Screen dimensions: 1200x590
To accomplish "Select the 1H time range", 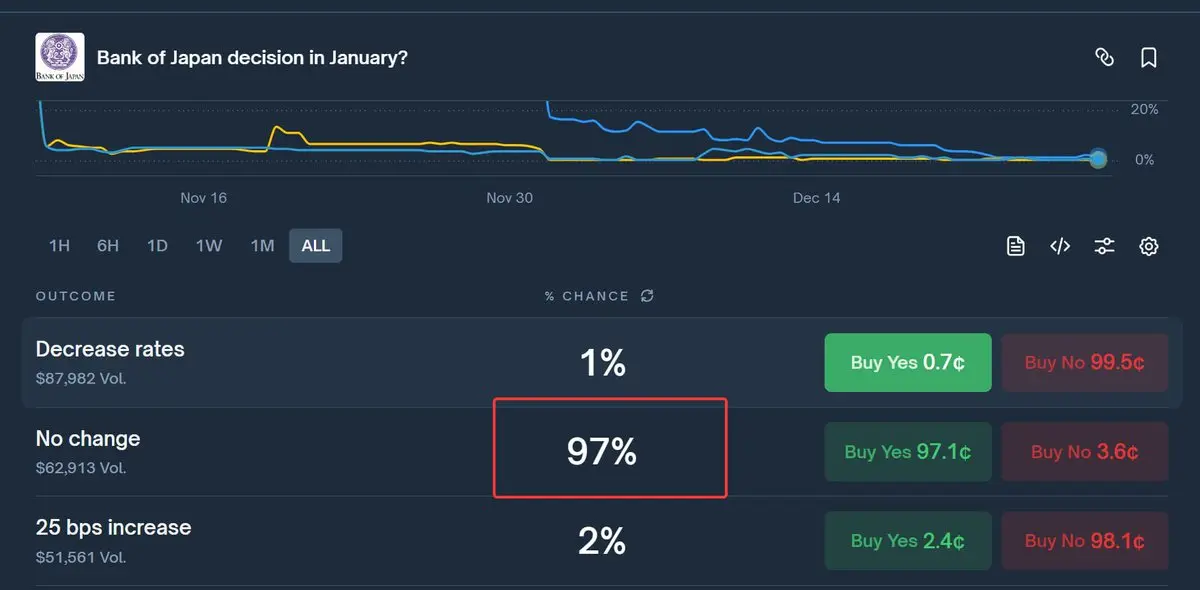I will (59, 246).
